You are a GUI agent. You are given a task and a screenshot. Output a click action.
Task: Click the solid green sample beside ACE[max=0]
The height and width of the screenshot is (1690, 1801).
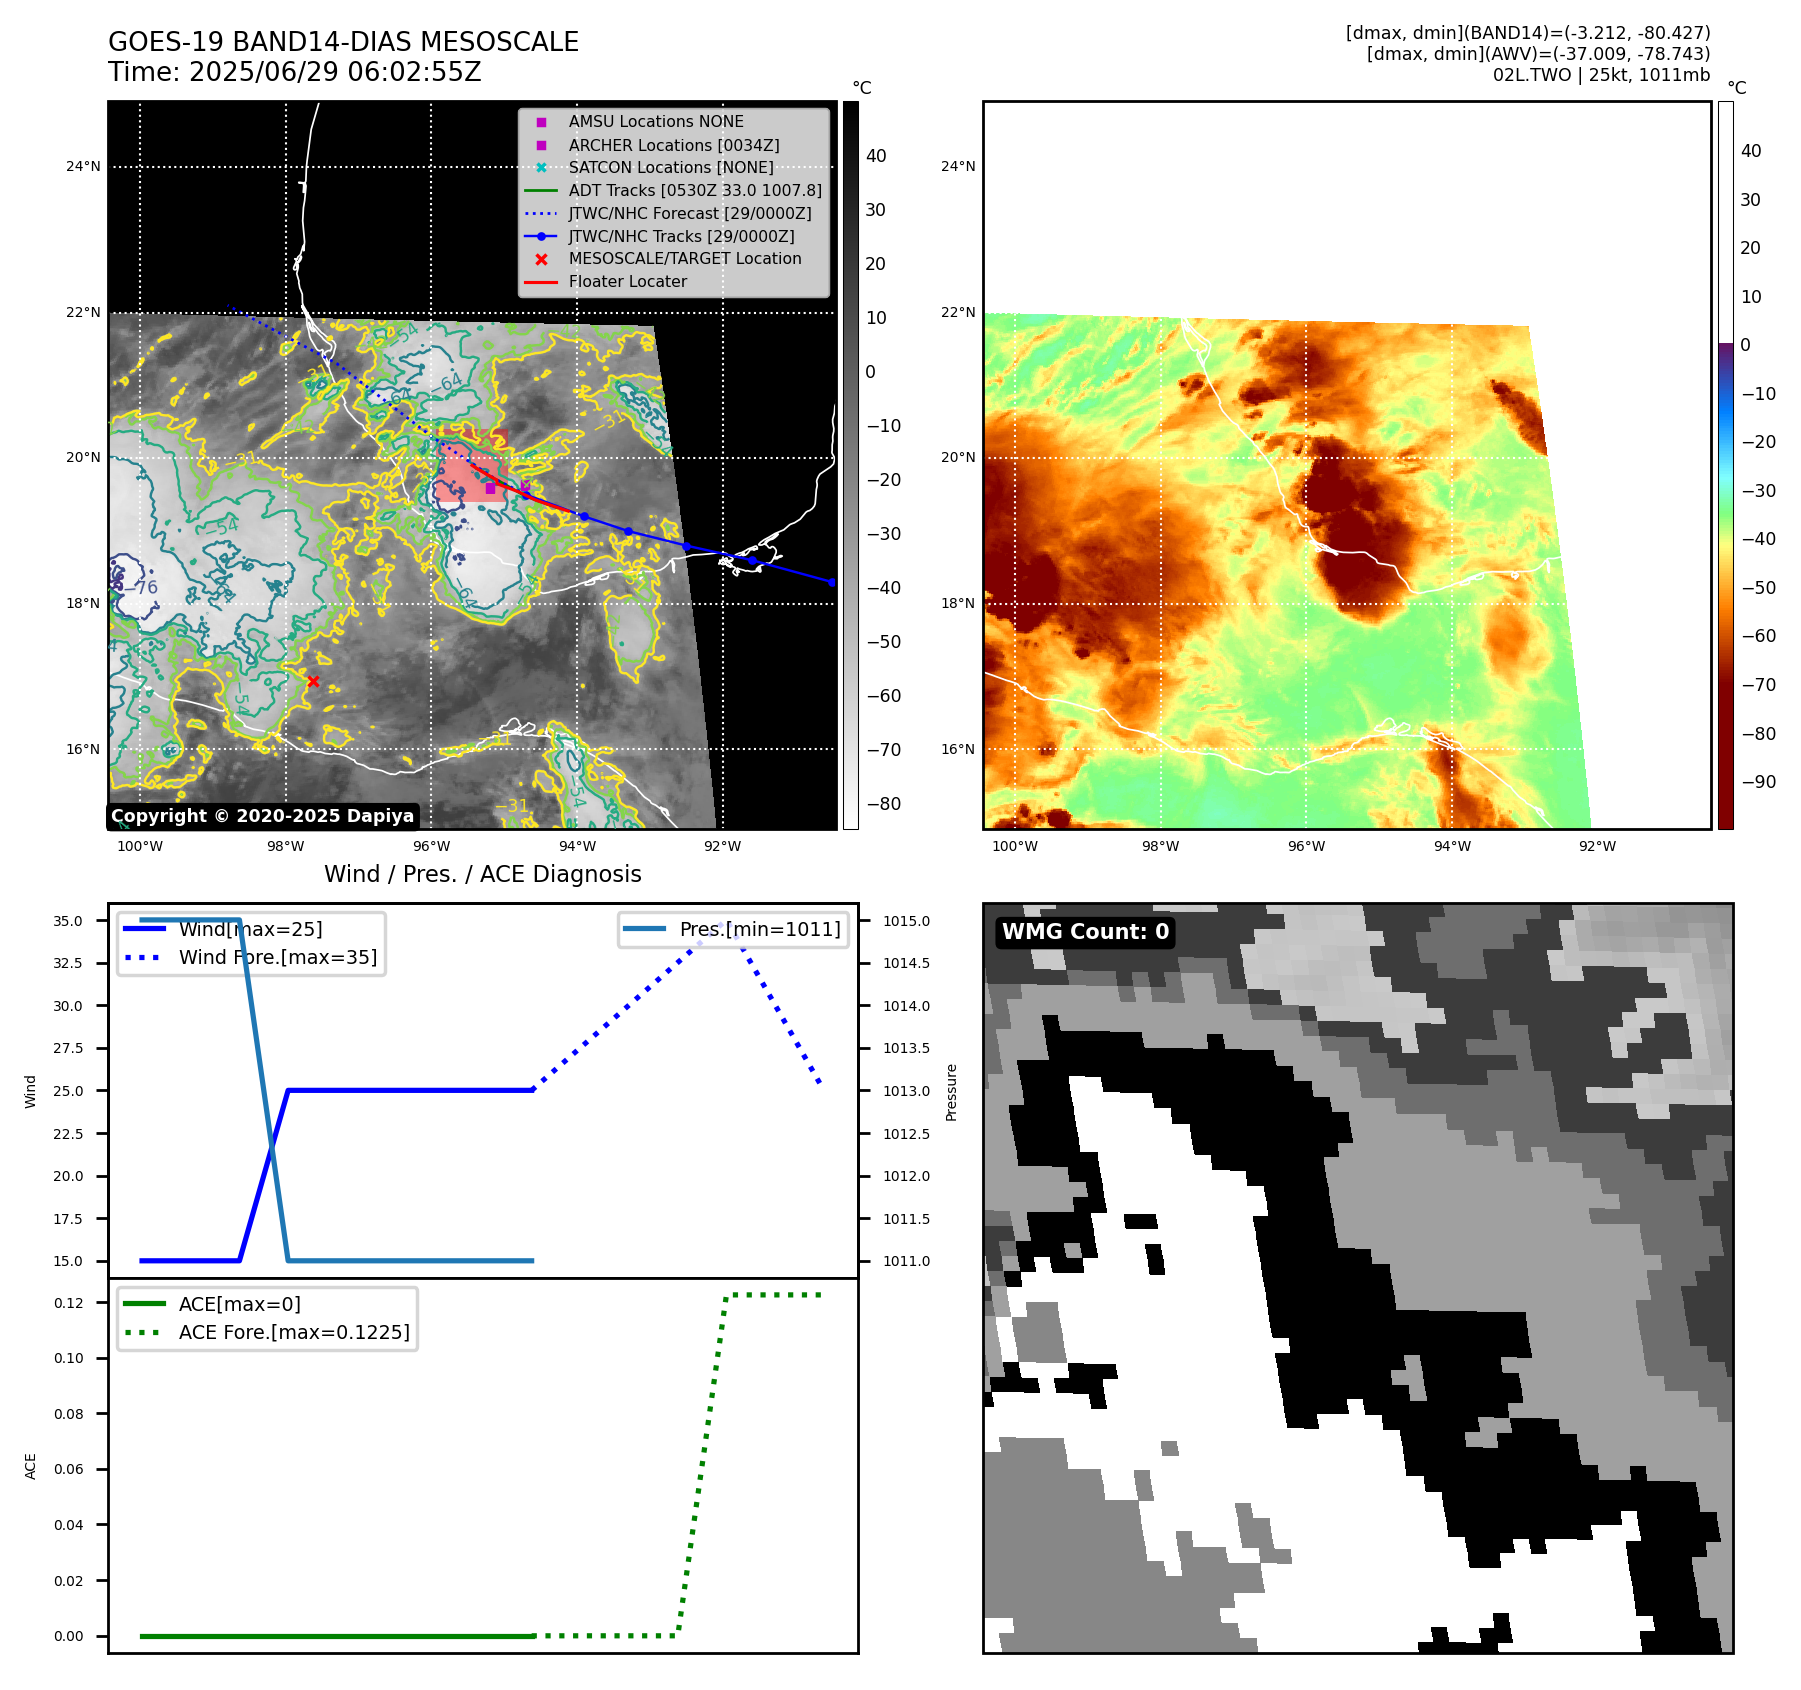coord(144,1304)
